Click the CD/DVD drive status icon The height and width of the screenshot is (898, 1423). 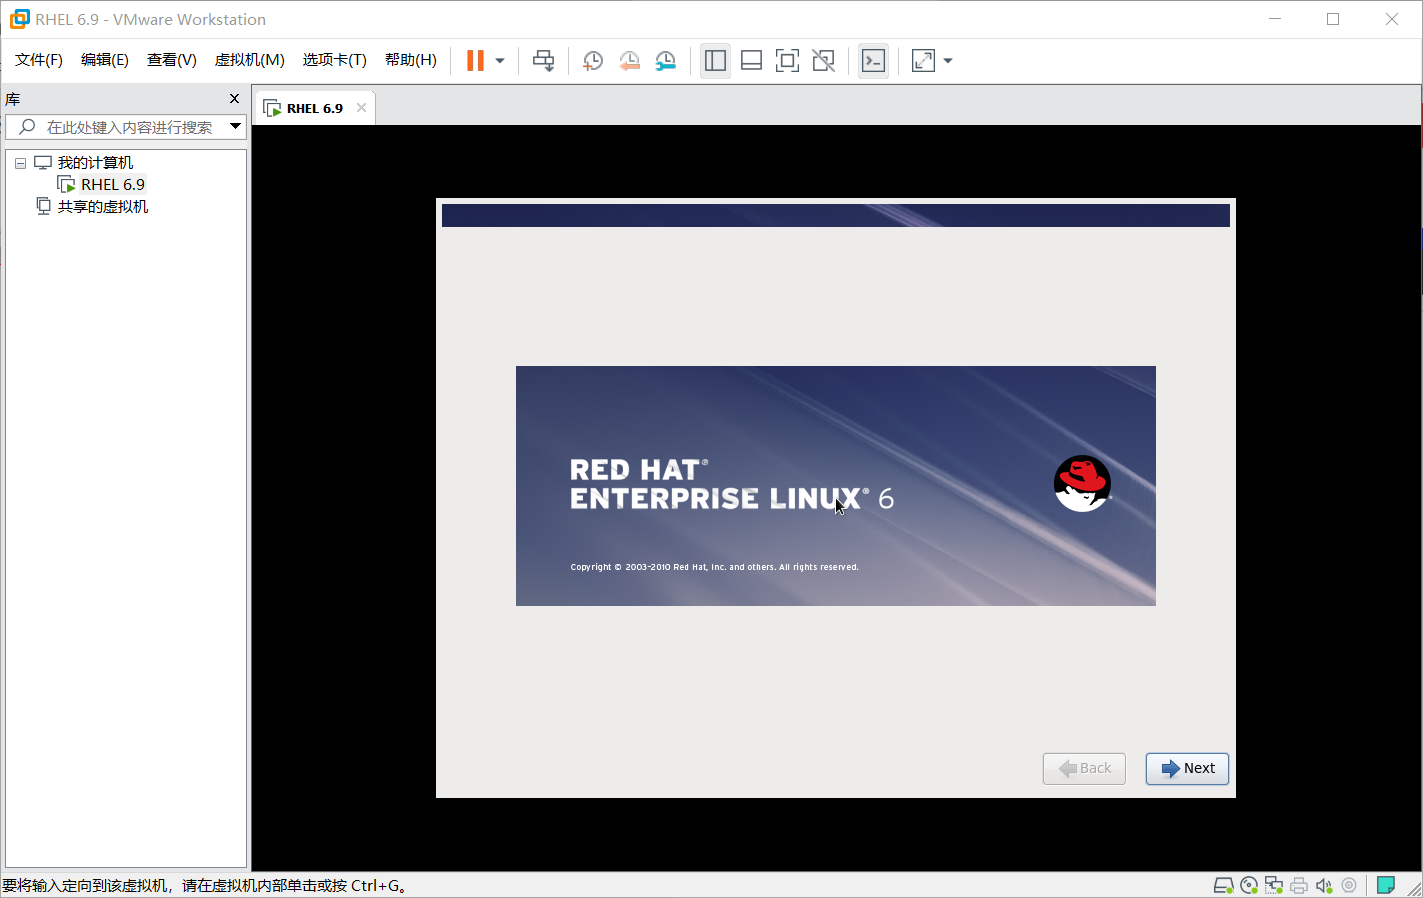coord(1249,885)
